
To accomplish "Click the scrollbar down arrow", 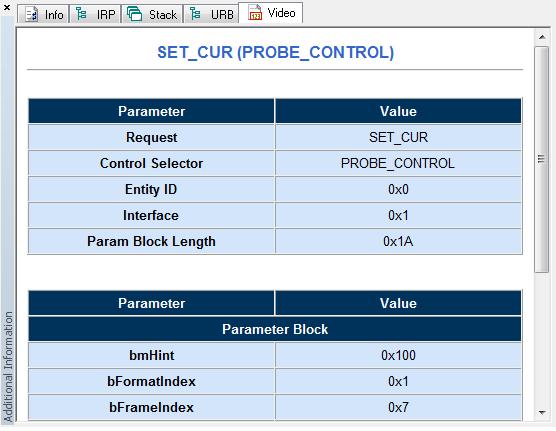I will (x=541, y=412).
